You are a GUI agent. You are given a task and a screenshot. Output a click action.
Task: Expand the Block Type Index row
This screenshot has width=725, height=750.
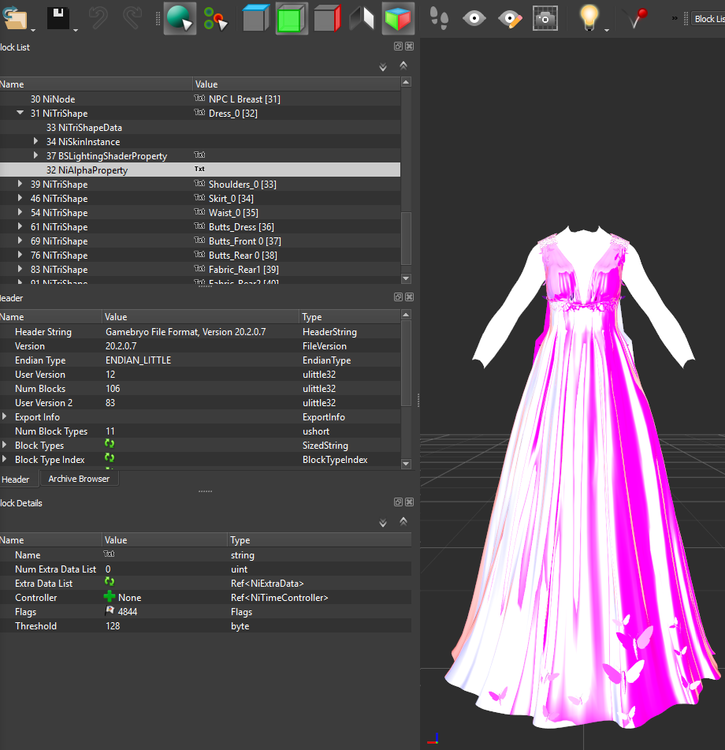(x=4, y=459)
